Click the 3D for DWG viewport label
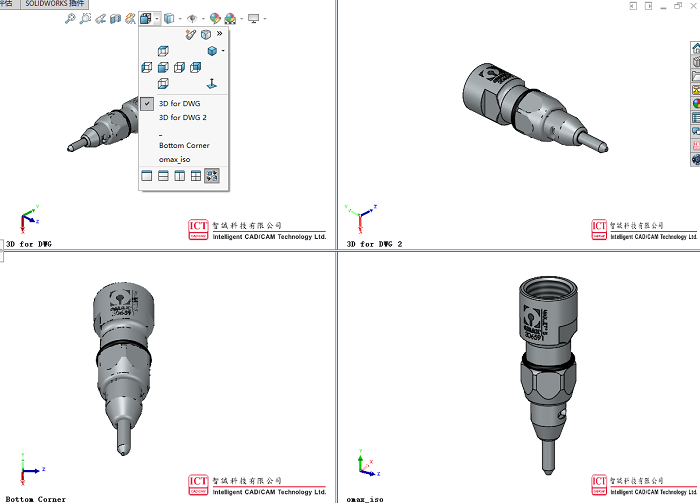The width and height of the screenshot is (700, 503). (29, 244)
